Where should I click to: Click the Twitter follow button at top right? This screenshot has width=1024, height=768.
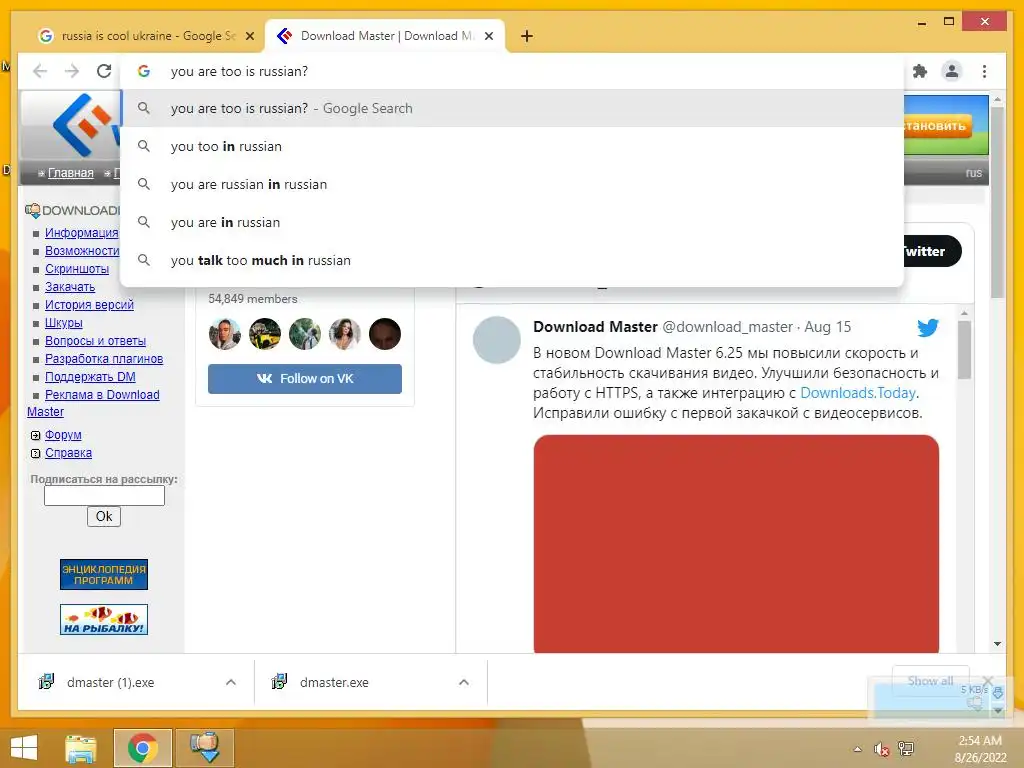click(x=933, y=251)
